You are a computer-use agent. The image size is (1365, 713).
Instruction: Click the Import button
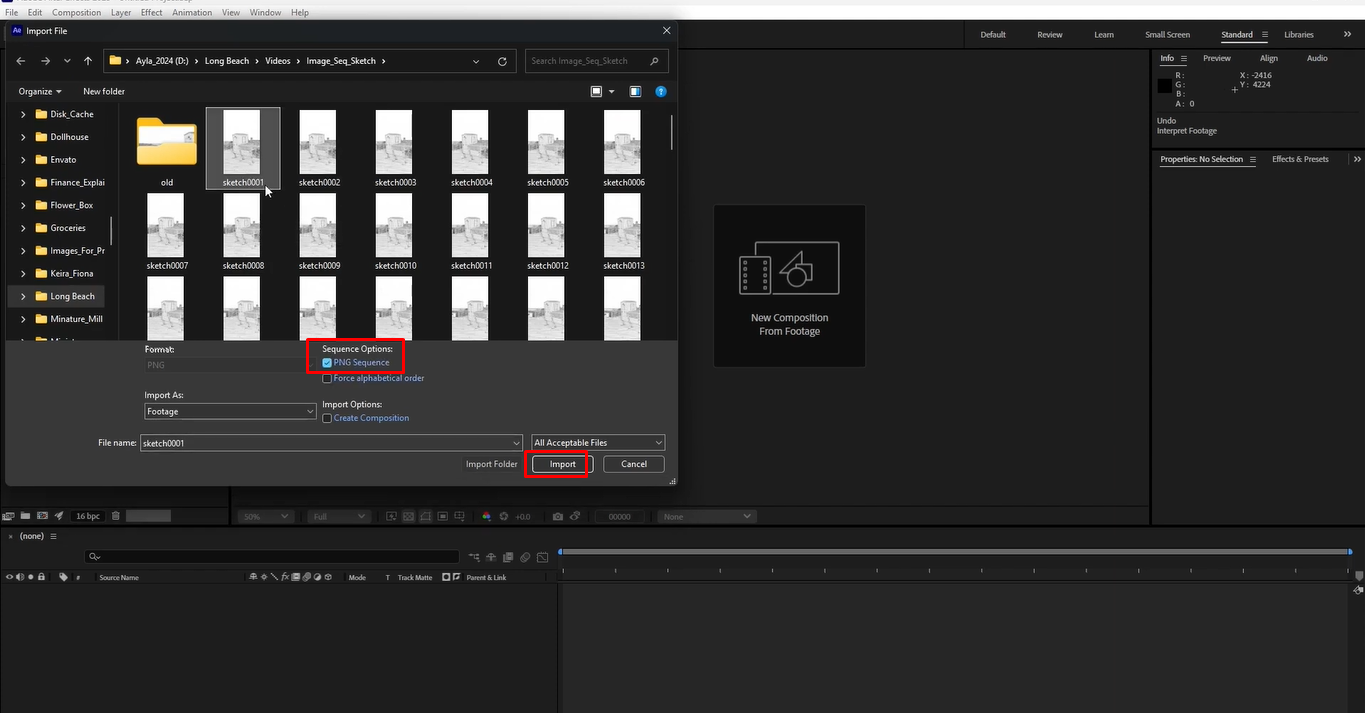(x=559, y=464)
